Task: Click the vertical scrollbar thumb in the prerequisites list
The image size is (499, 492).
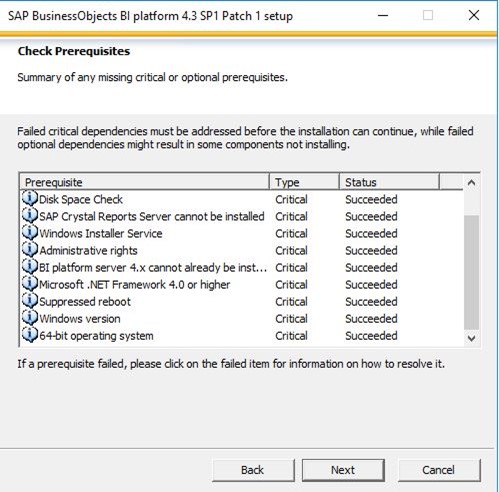Action: (x=471, y=272)
